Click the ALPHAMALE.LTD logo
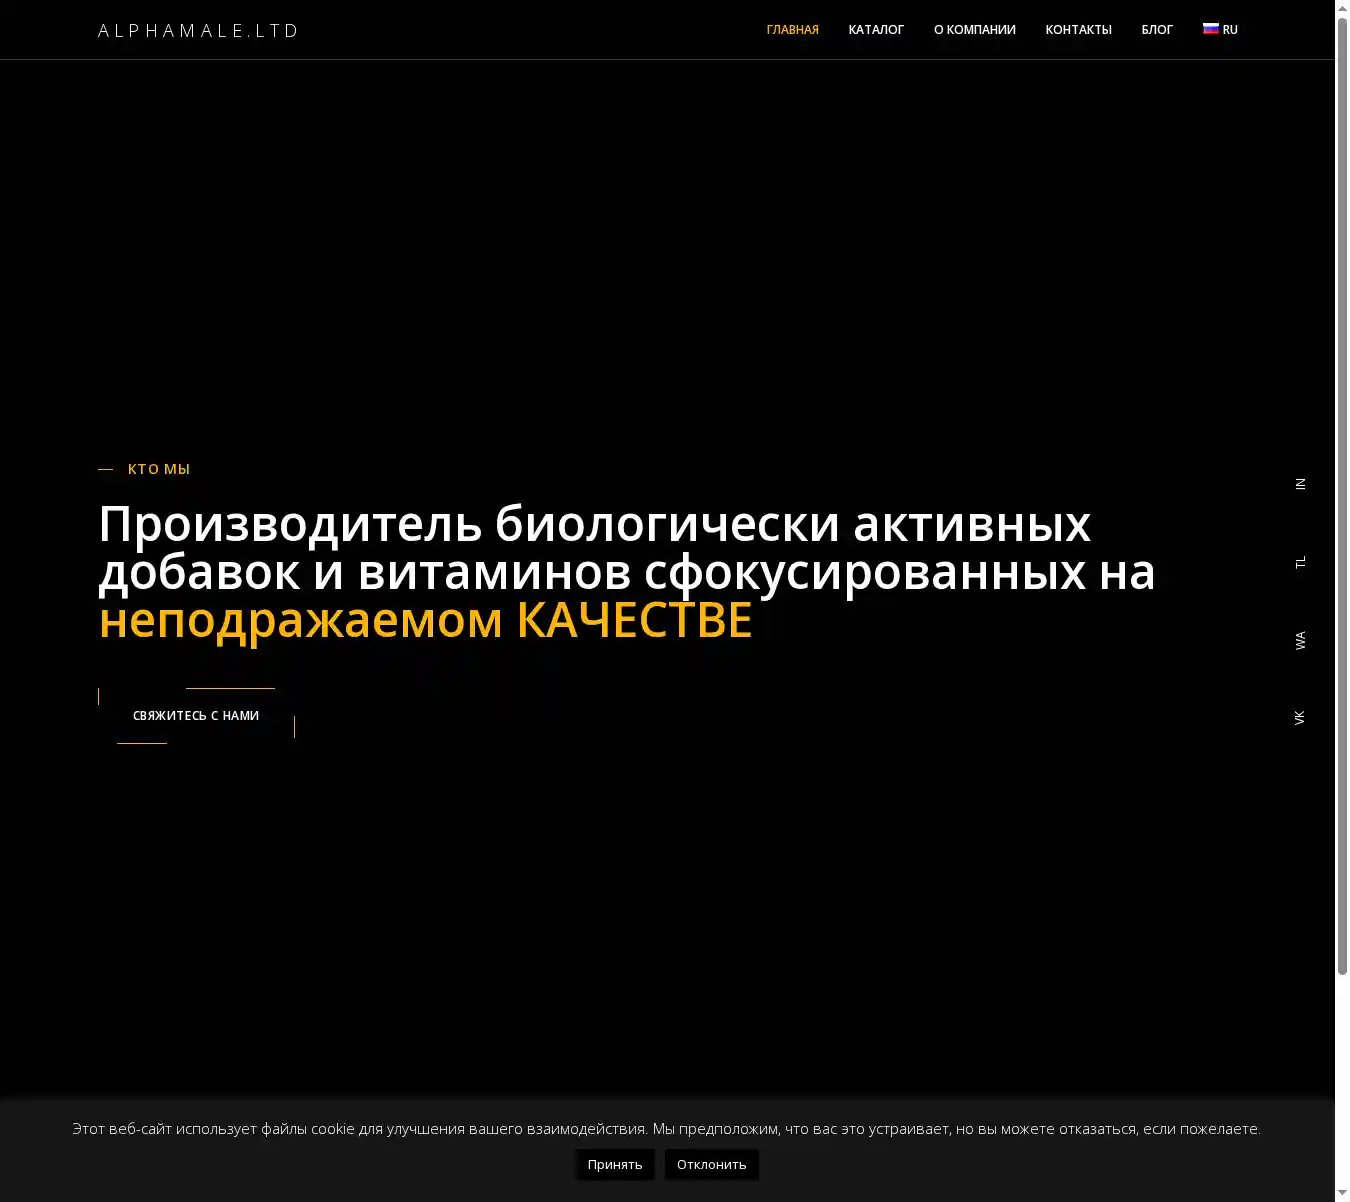1350x1202 pixels. 198,30
